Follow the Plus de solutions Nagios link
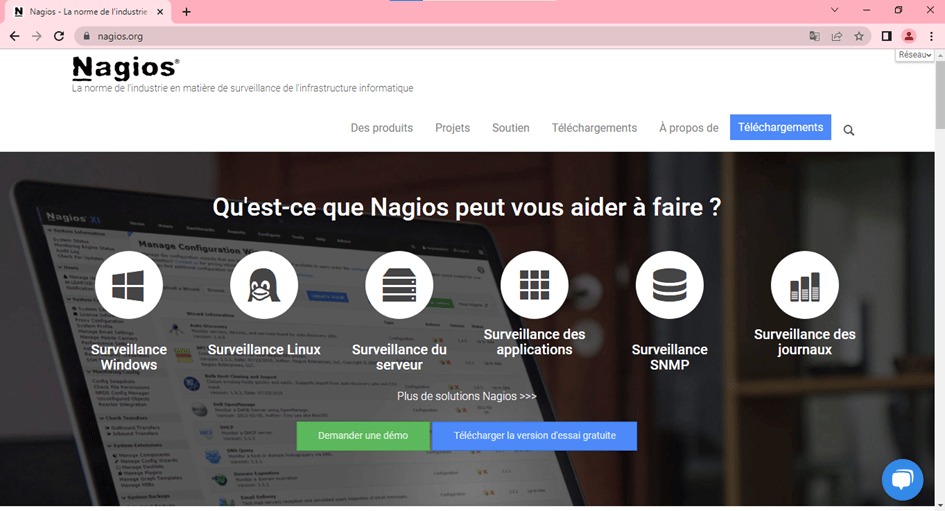Viewport: 945px width, 511px height. [x=466, y=396]
